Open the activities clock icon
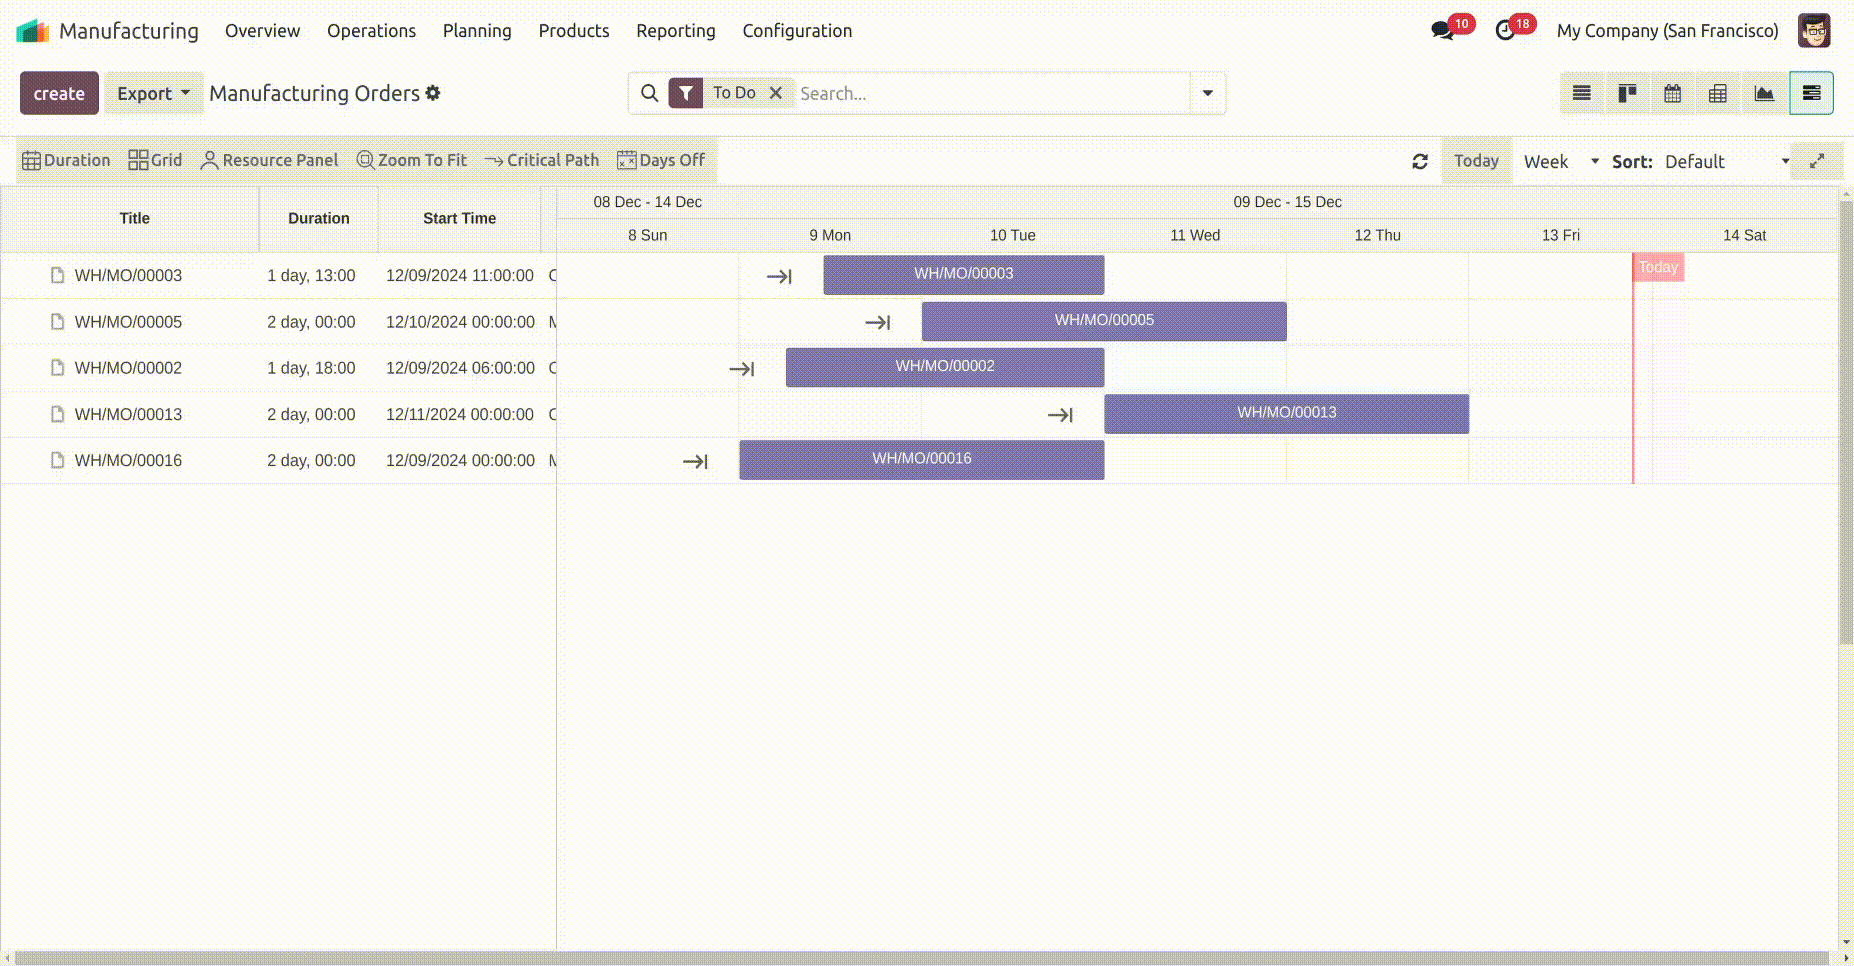Viewport: 1854px width, 966px height. pyautogui.click(x=1505, y=31)
